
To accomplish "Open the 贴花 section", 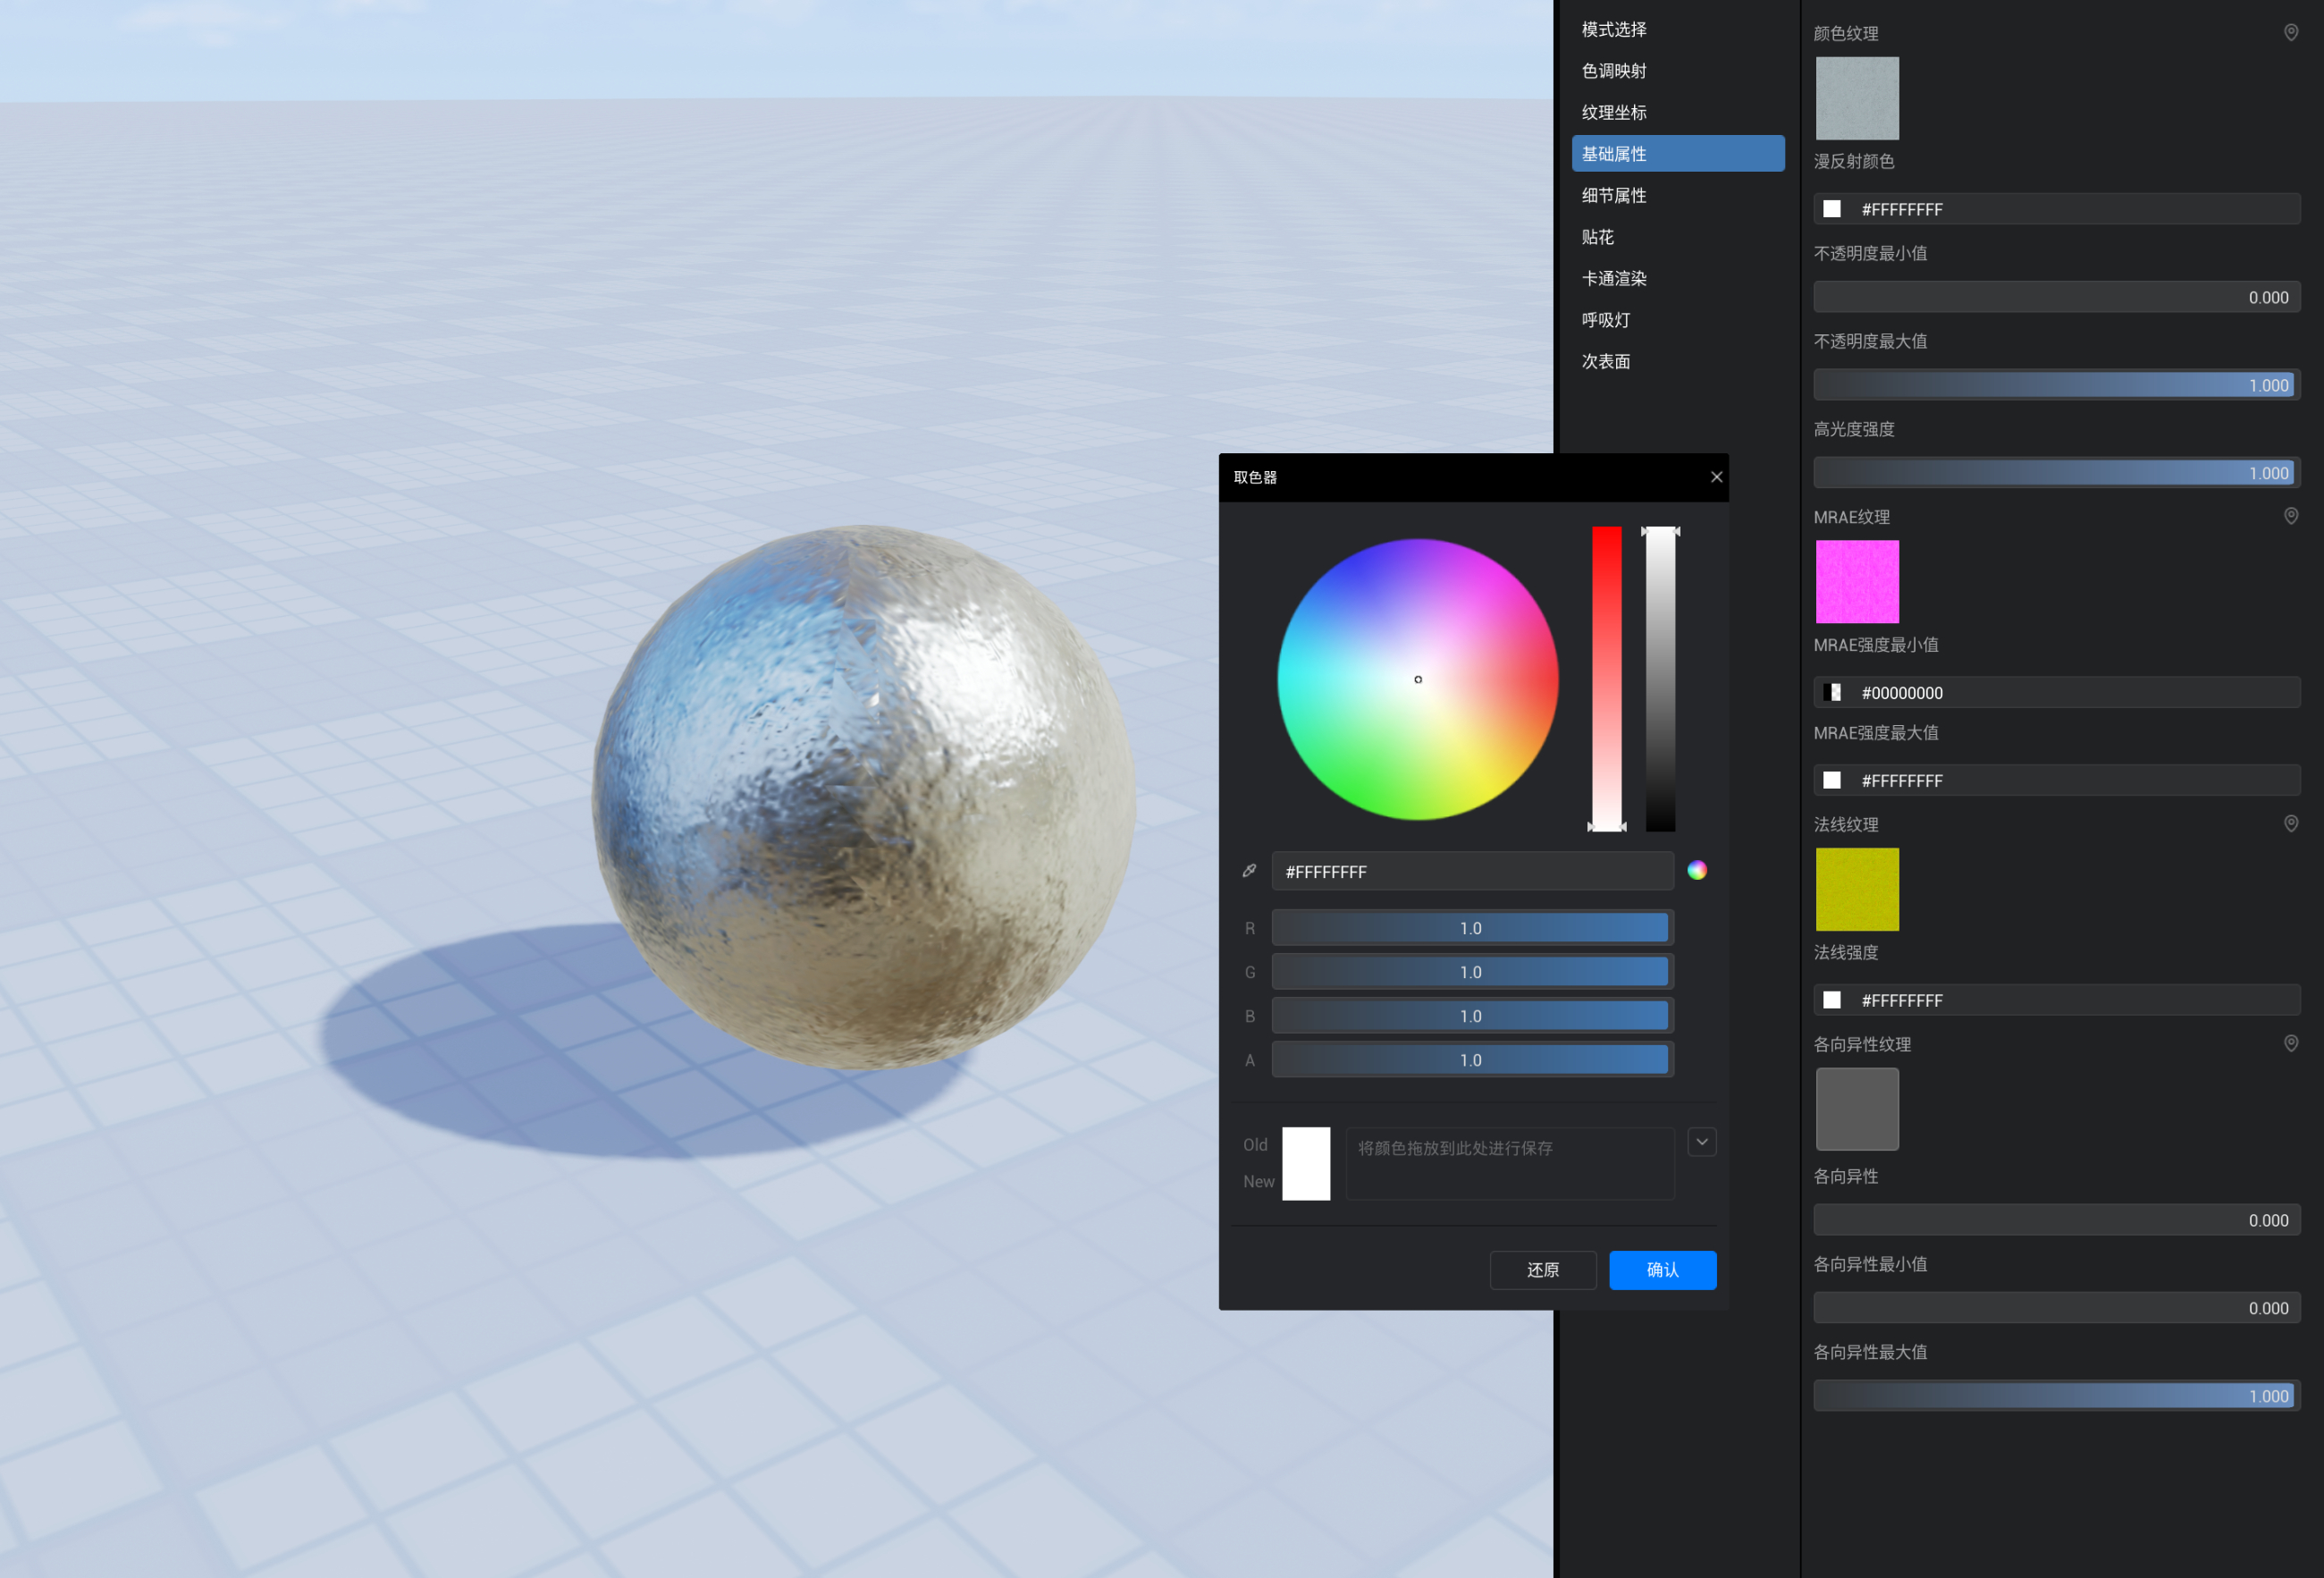I will (1678, 237).
